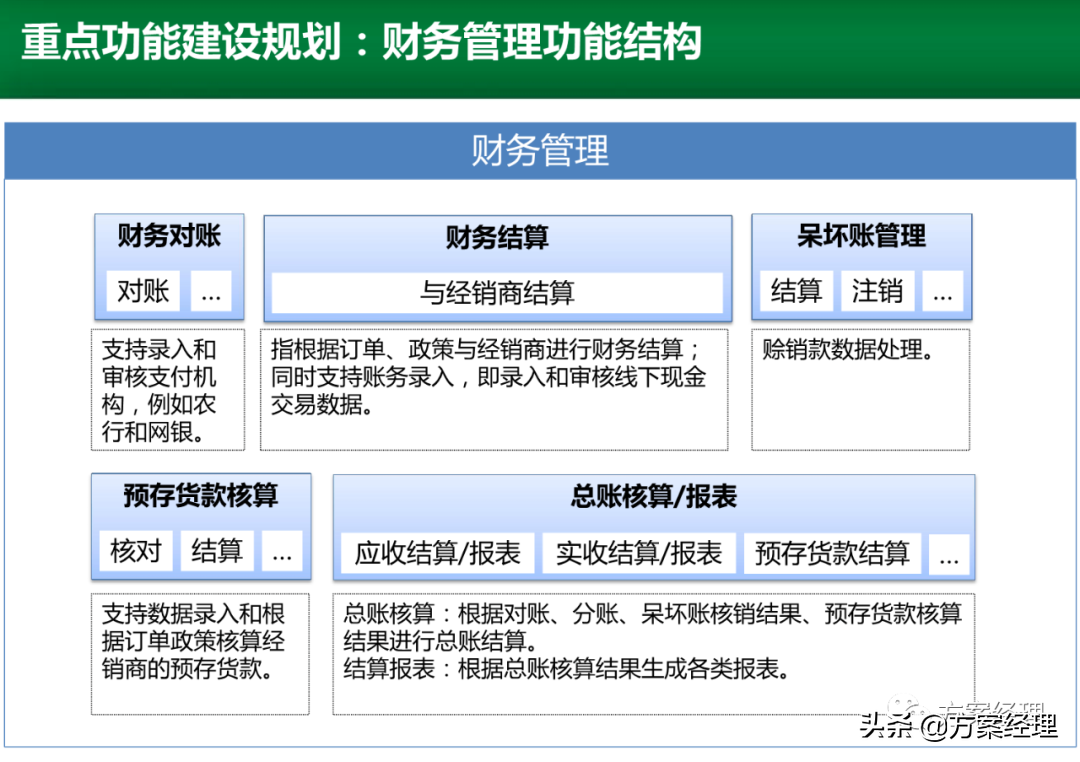Click the description starting 支持录入和审核支付机构
Screen dimensions: 1080x762
(168, 390)
